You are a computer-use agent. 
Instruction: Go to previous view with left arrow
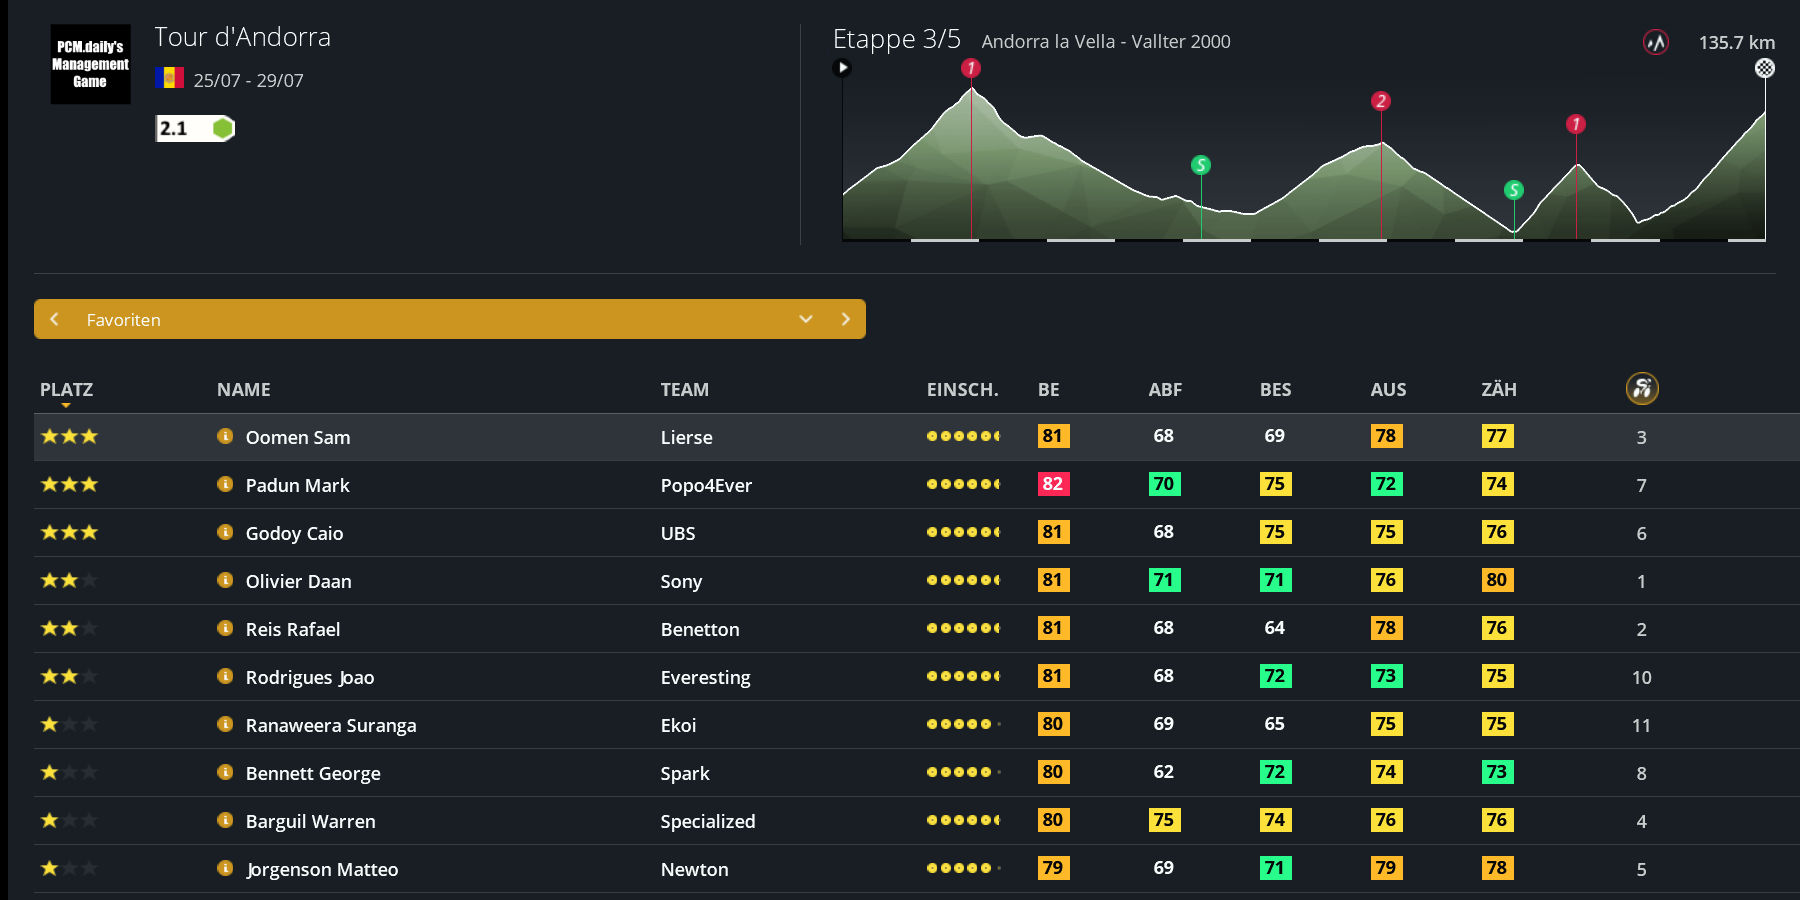(54, 319)
